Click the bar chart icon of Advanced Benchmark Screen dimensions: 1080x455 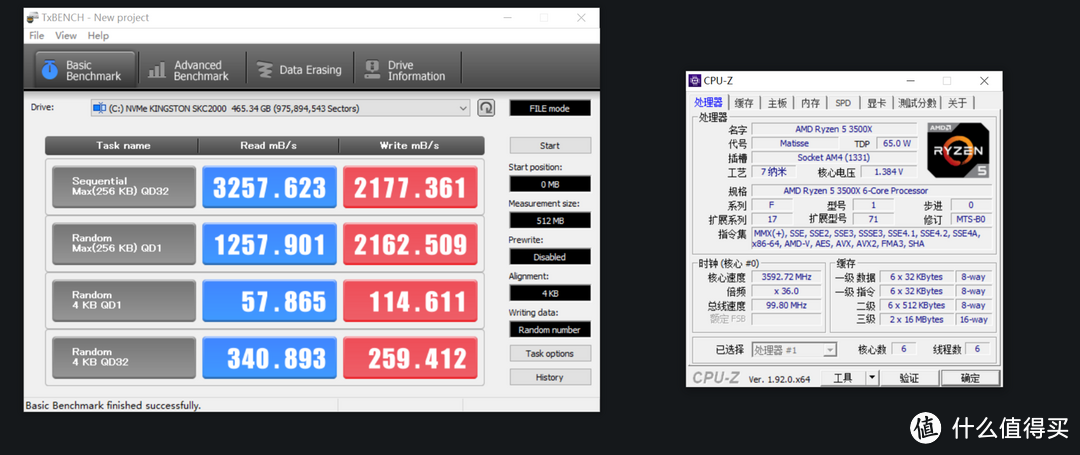pos(157,70)
